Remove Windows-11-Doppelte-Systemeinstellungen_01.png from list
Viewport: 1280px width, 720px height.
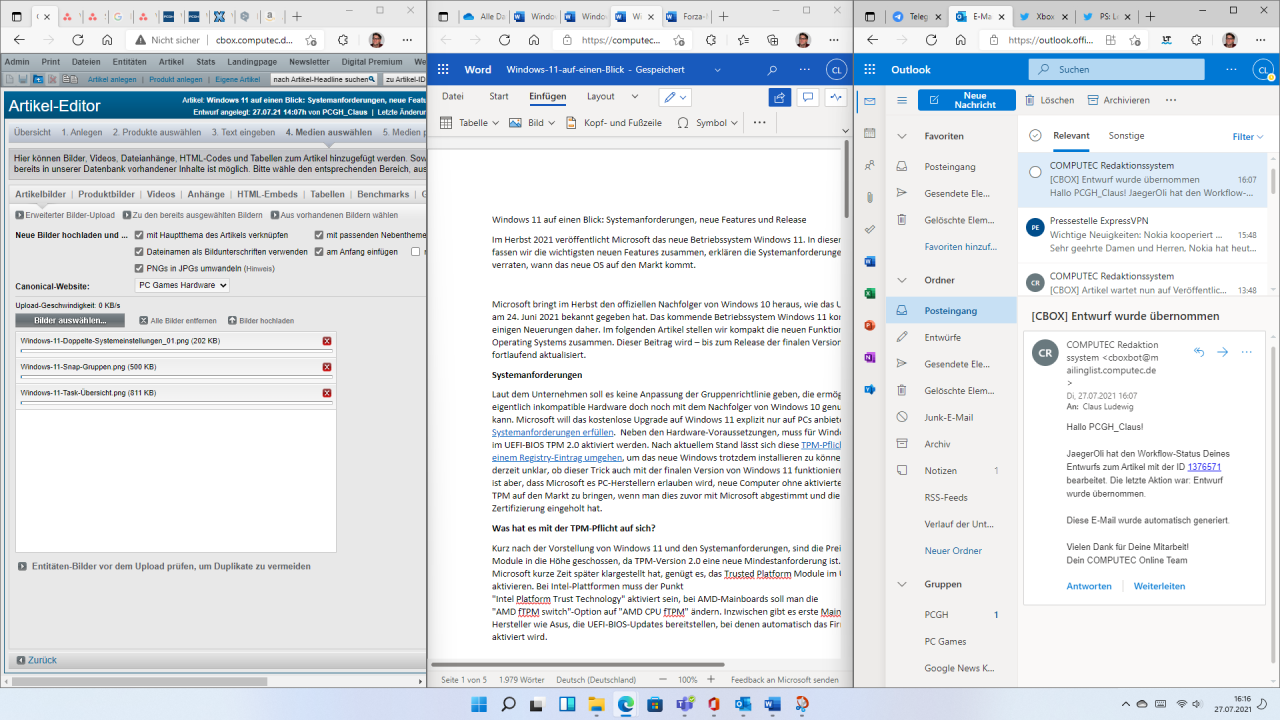[x=327, y=341]
